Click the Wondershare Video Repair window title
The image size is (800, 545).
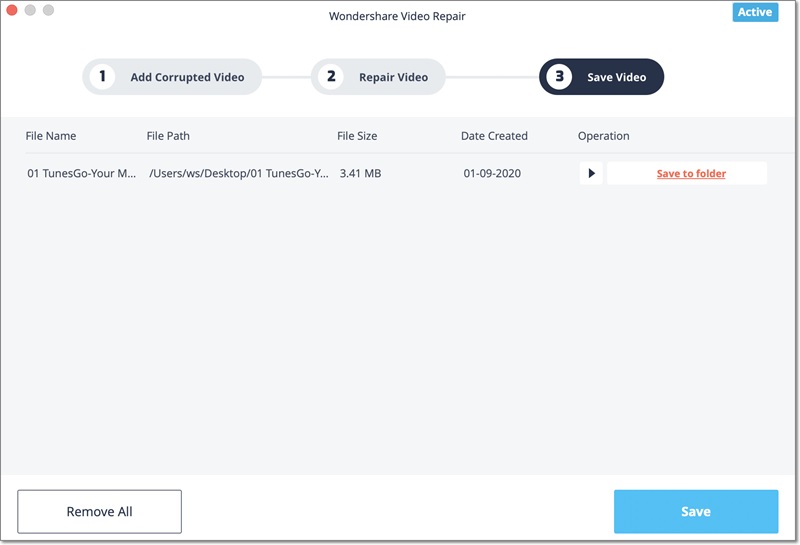click(397, 16)
